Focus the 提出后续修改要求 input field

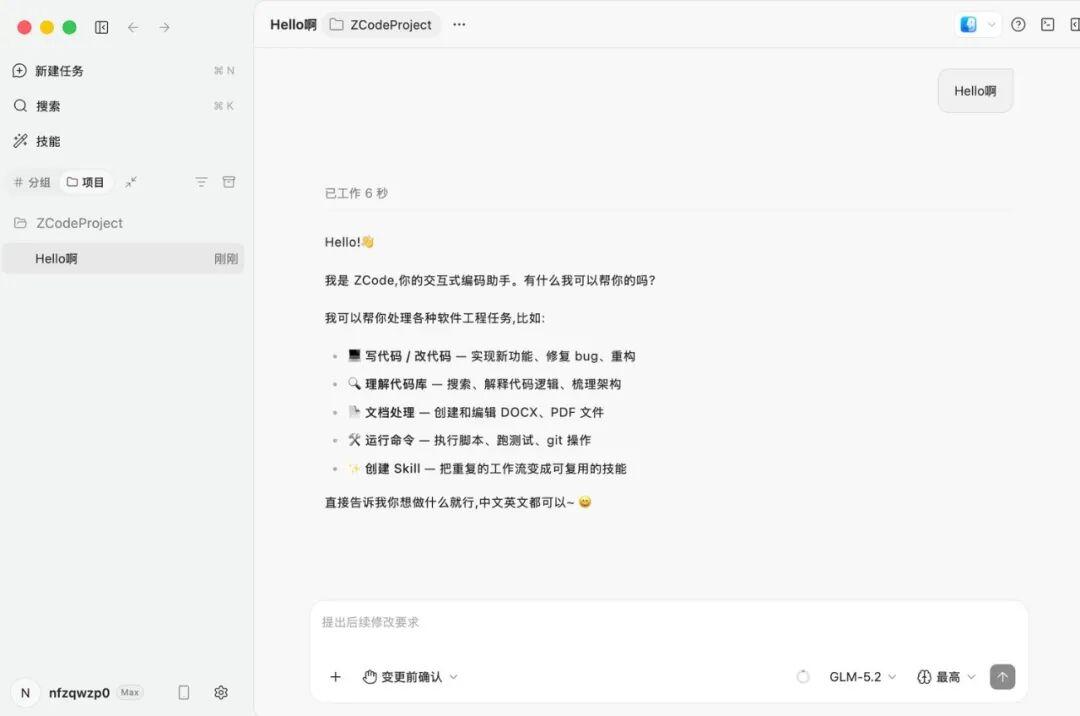pyautogui.click(x=668, y=622)
